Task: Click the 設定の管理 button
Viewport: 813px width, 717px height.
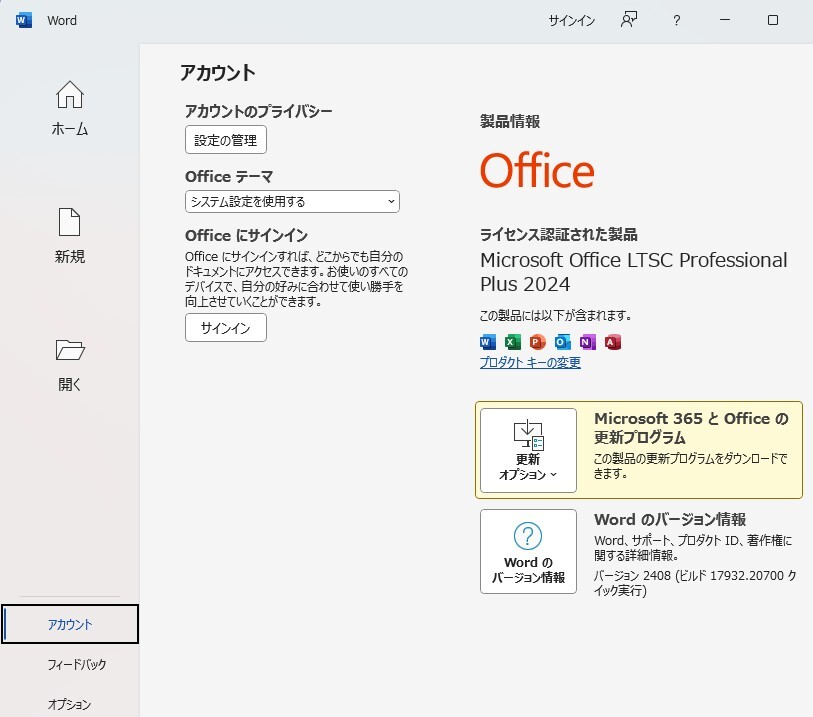Action: click(226, 139)
